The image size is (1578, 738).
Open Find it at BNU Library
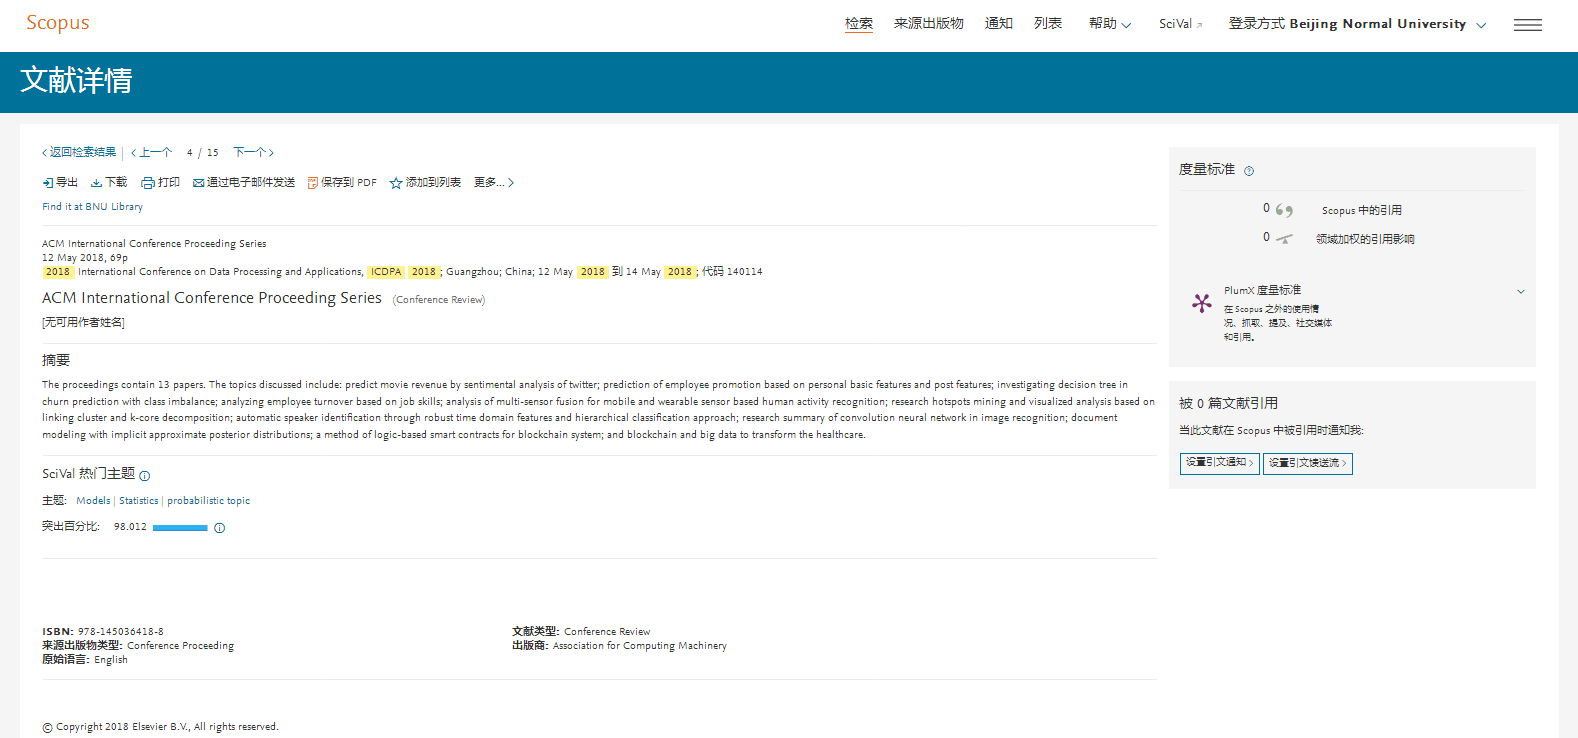pyautogui.click(x=92, y=207)
